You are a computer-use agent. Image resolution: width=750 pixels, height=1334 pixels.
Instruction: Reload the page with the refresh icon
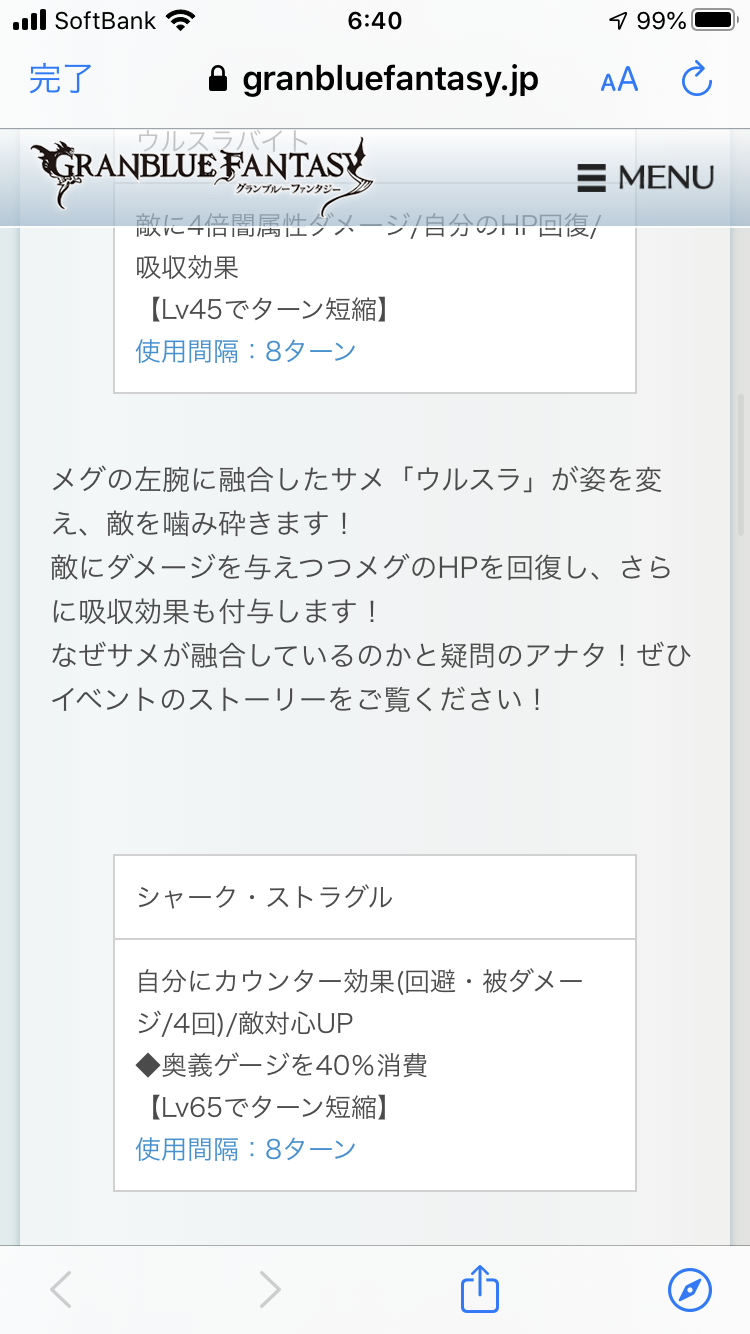[695, 79]
